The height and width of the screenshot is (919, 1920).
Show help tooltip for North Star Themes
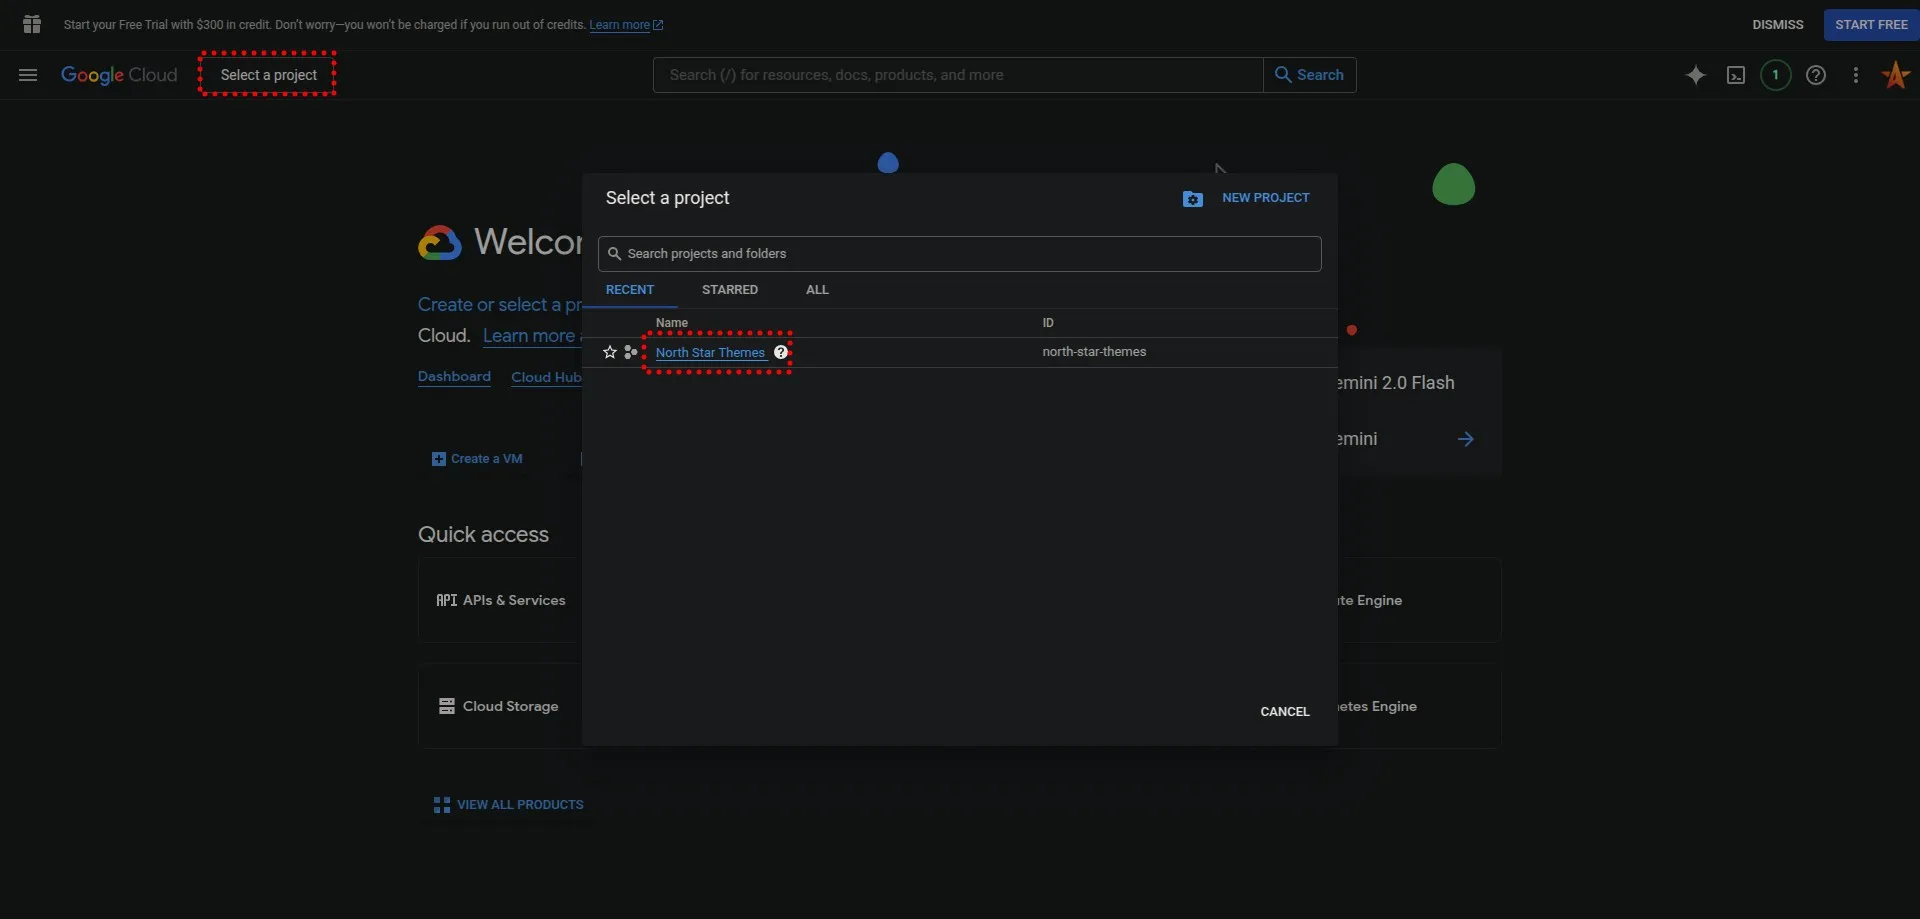(x=781, y=352)
